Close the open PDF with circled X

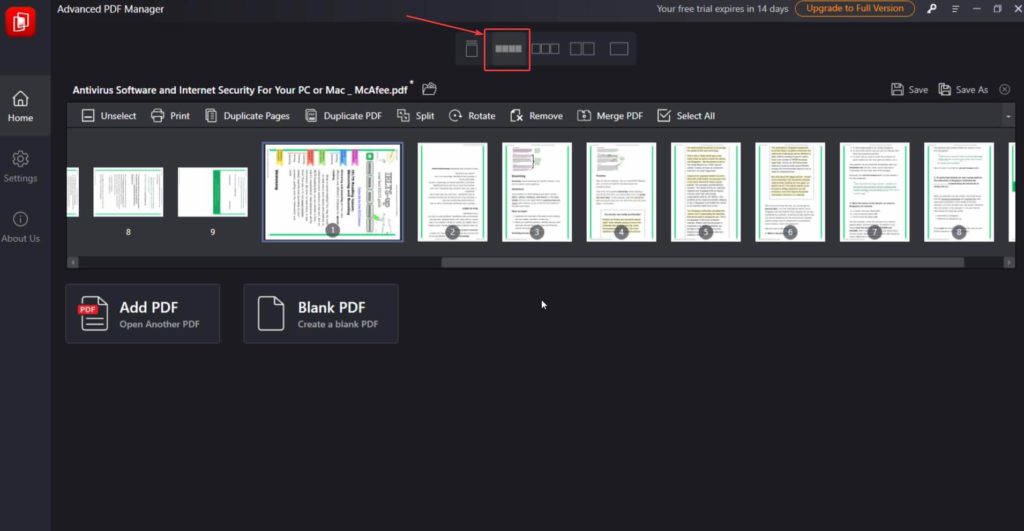1004,89
